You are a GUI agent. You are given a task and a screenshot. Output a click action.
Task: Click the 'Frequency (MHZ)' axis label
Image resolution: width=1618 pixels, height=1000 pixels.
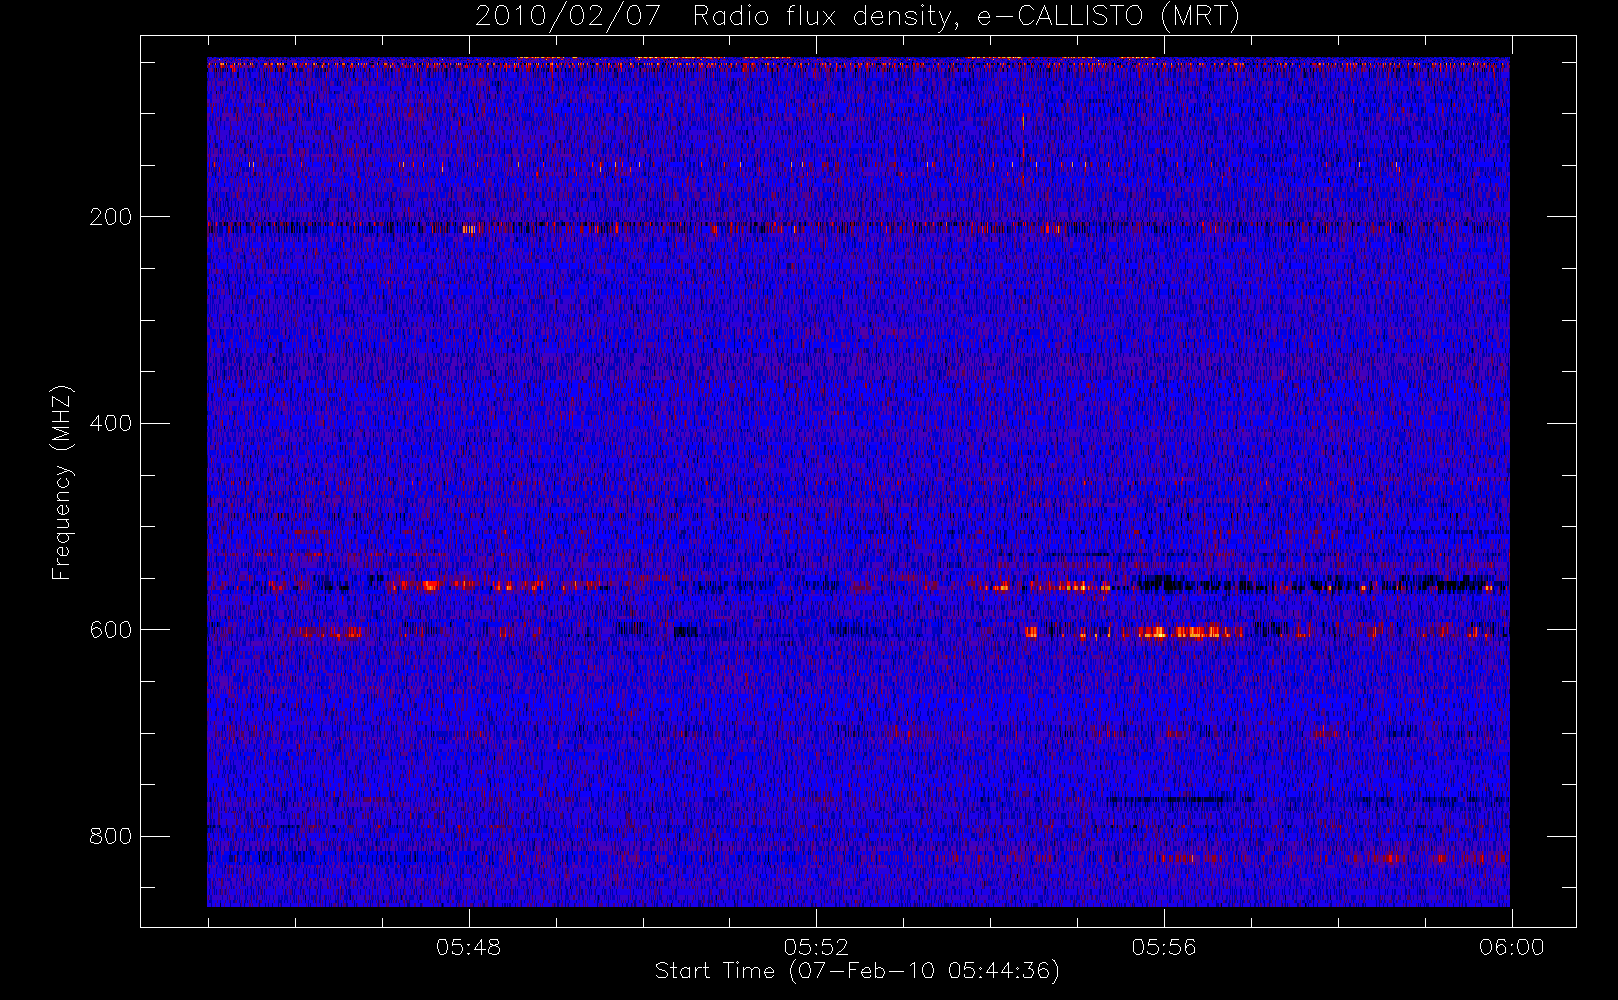click(62, 482)
